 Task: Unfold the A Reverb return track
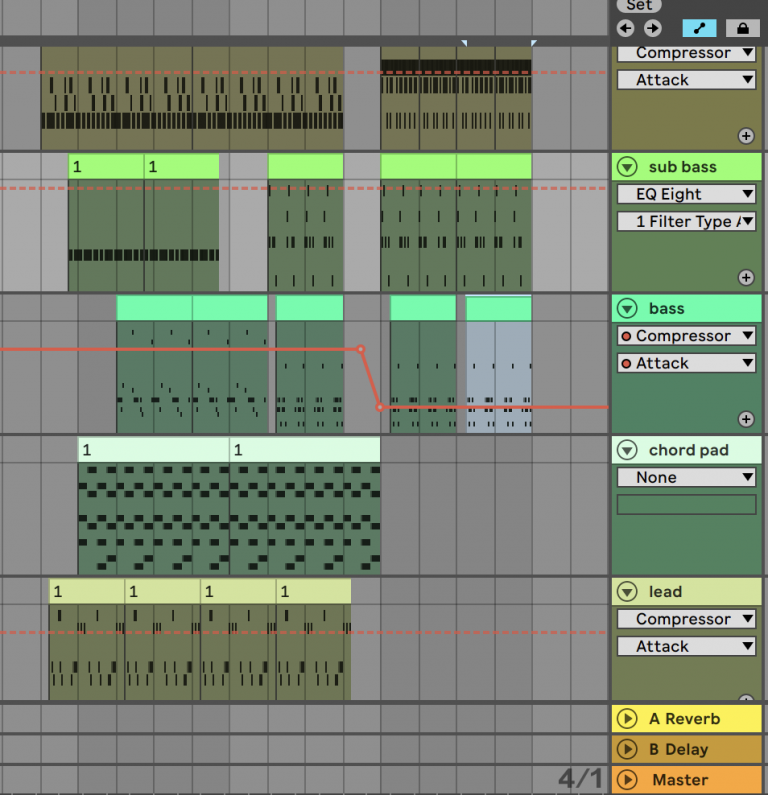pyautogui.click(x=627, y=718)
